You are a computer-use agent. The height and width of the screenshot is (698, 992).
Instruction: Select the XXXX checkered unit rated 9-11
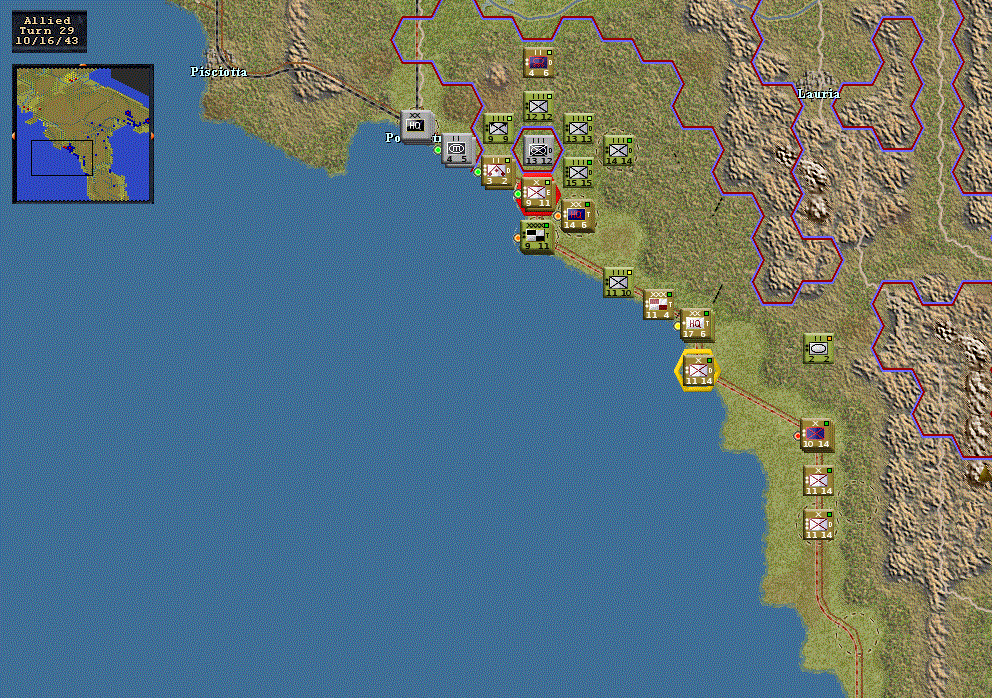tap(537, 237)
